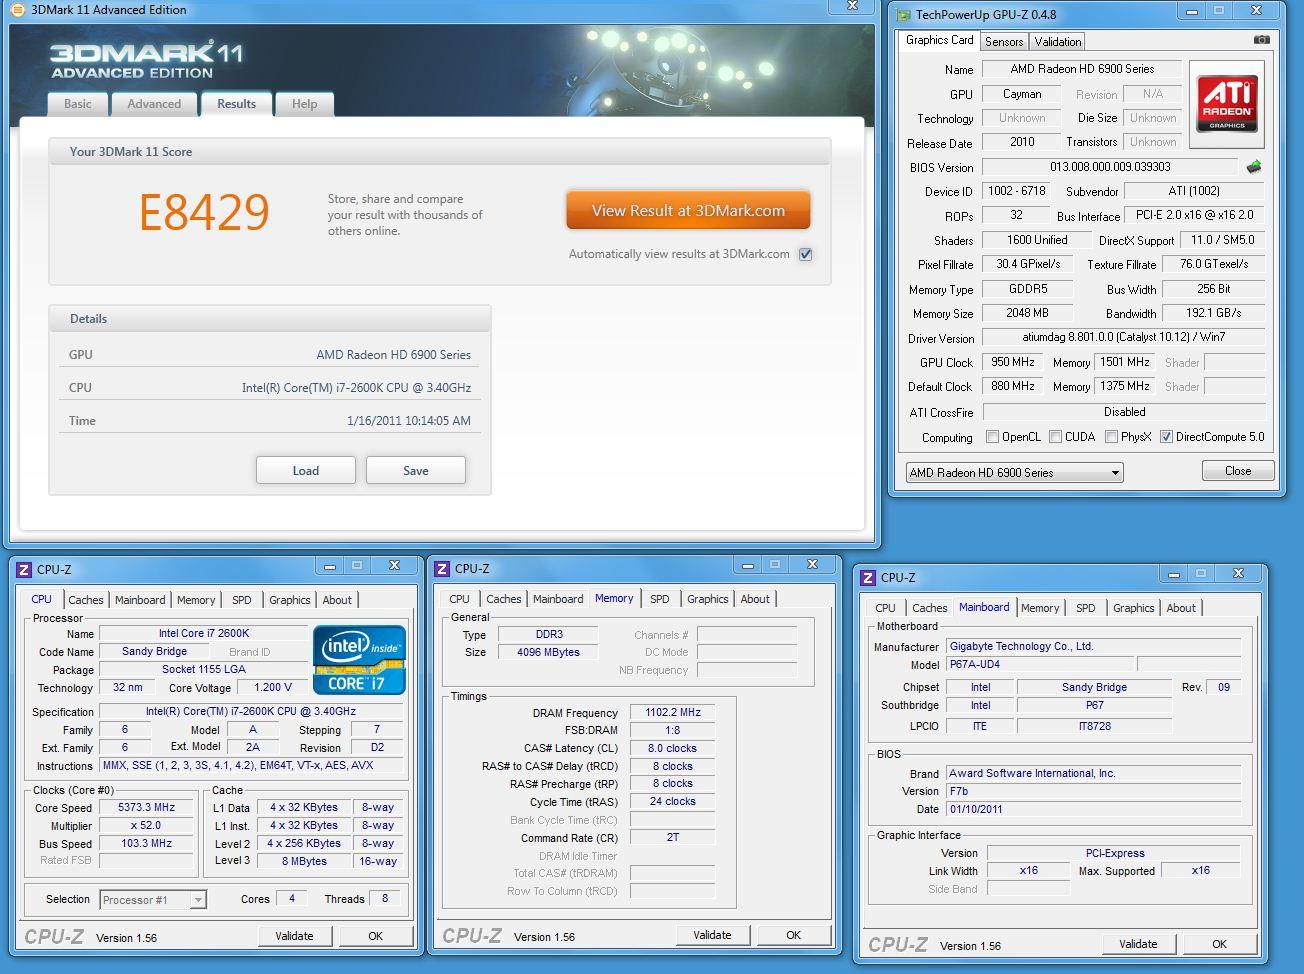Click Validate in CPU-Z mainboard window
This screenshot has width=1304, height=974.
pos(1138,944)
